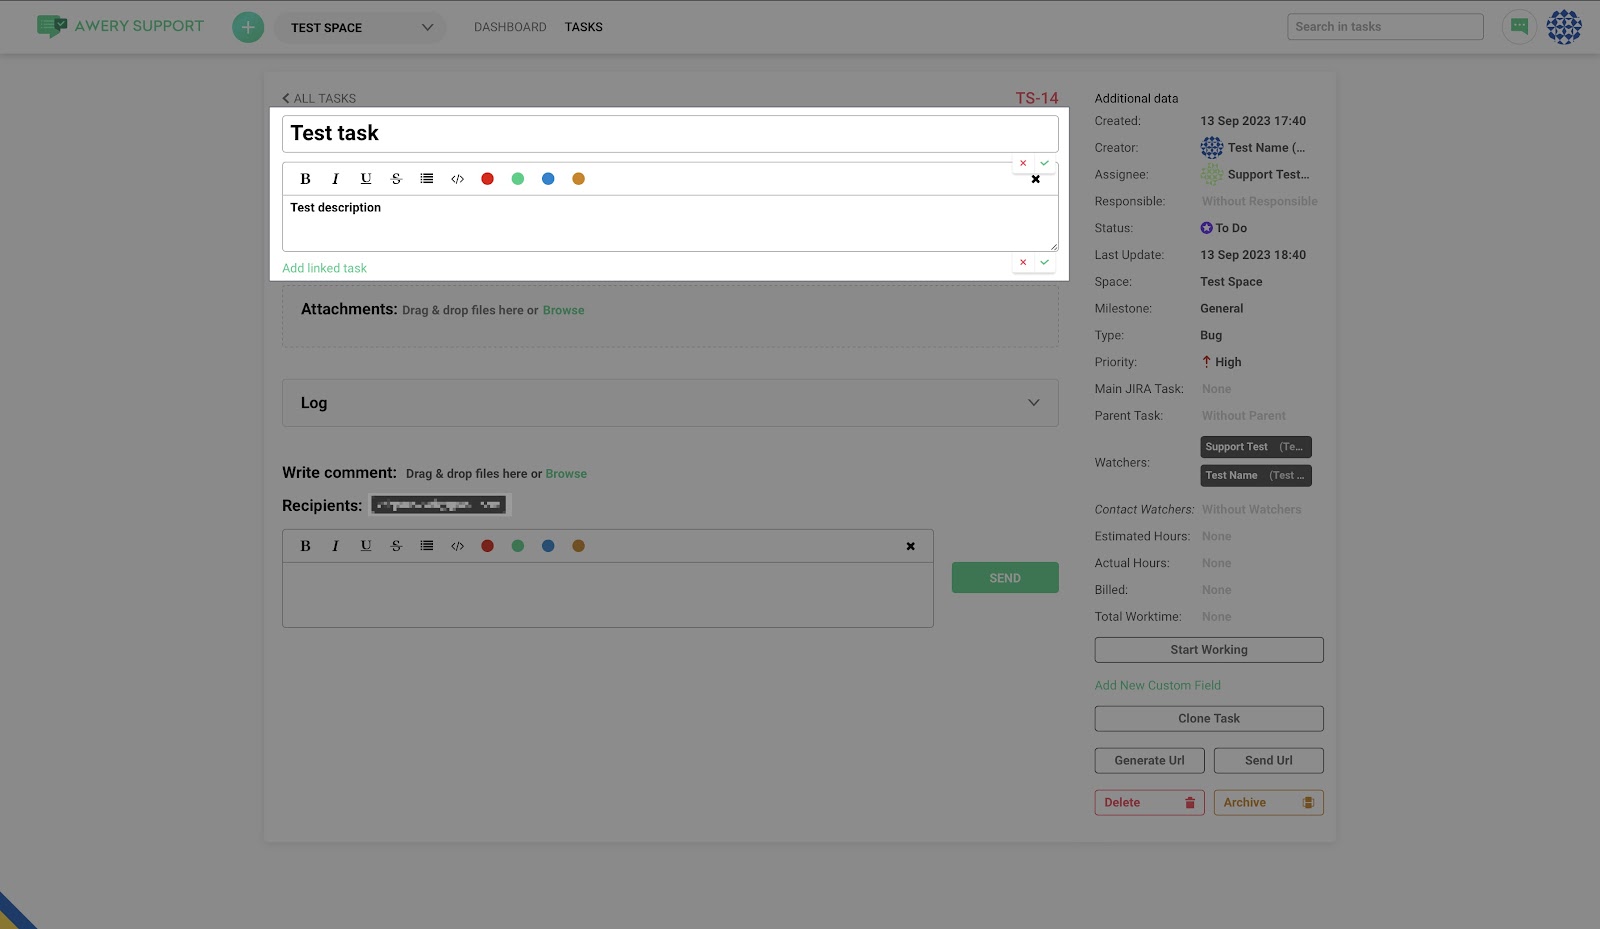Confirm the task title edit with checkmark
Screen dimensions: 1600x929
click(1044, 163)
